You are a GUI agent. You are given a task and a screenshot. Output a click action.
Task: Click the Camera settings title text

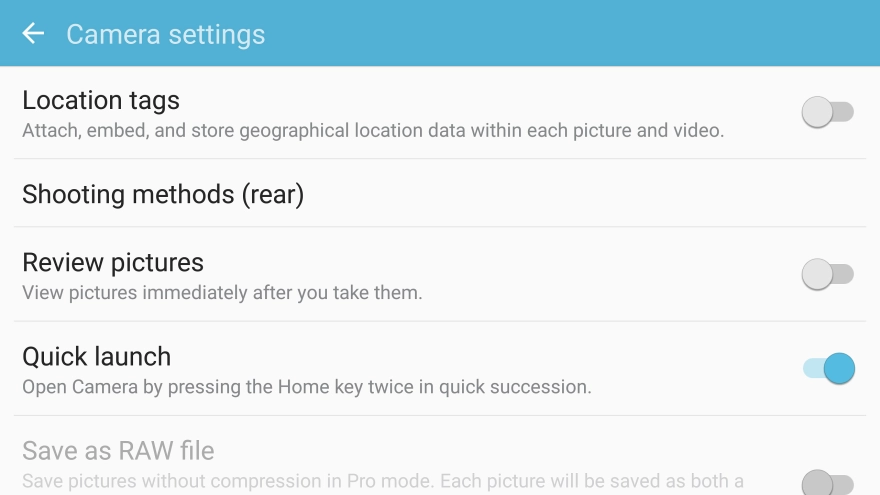166,34
